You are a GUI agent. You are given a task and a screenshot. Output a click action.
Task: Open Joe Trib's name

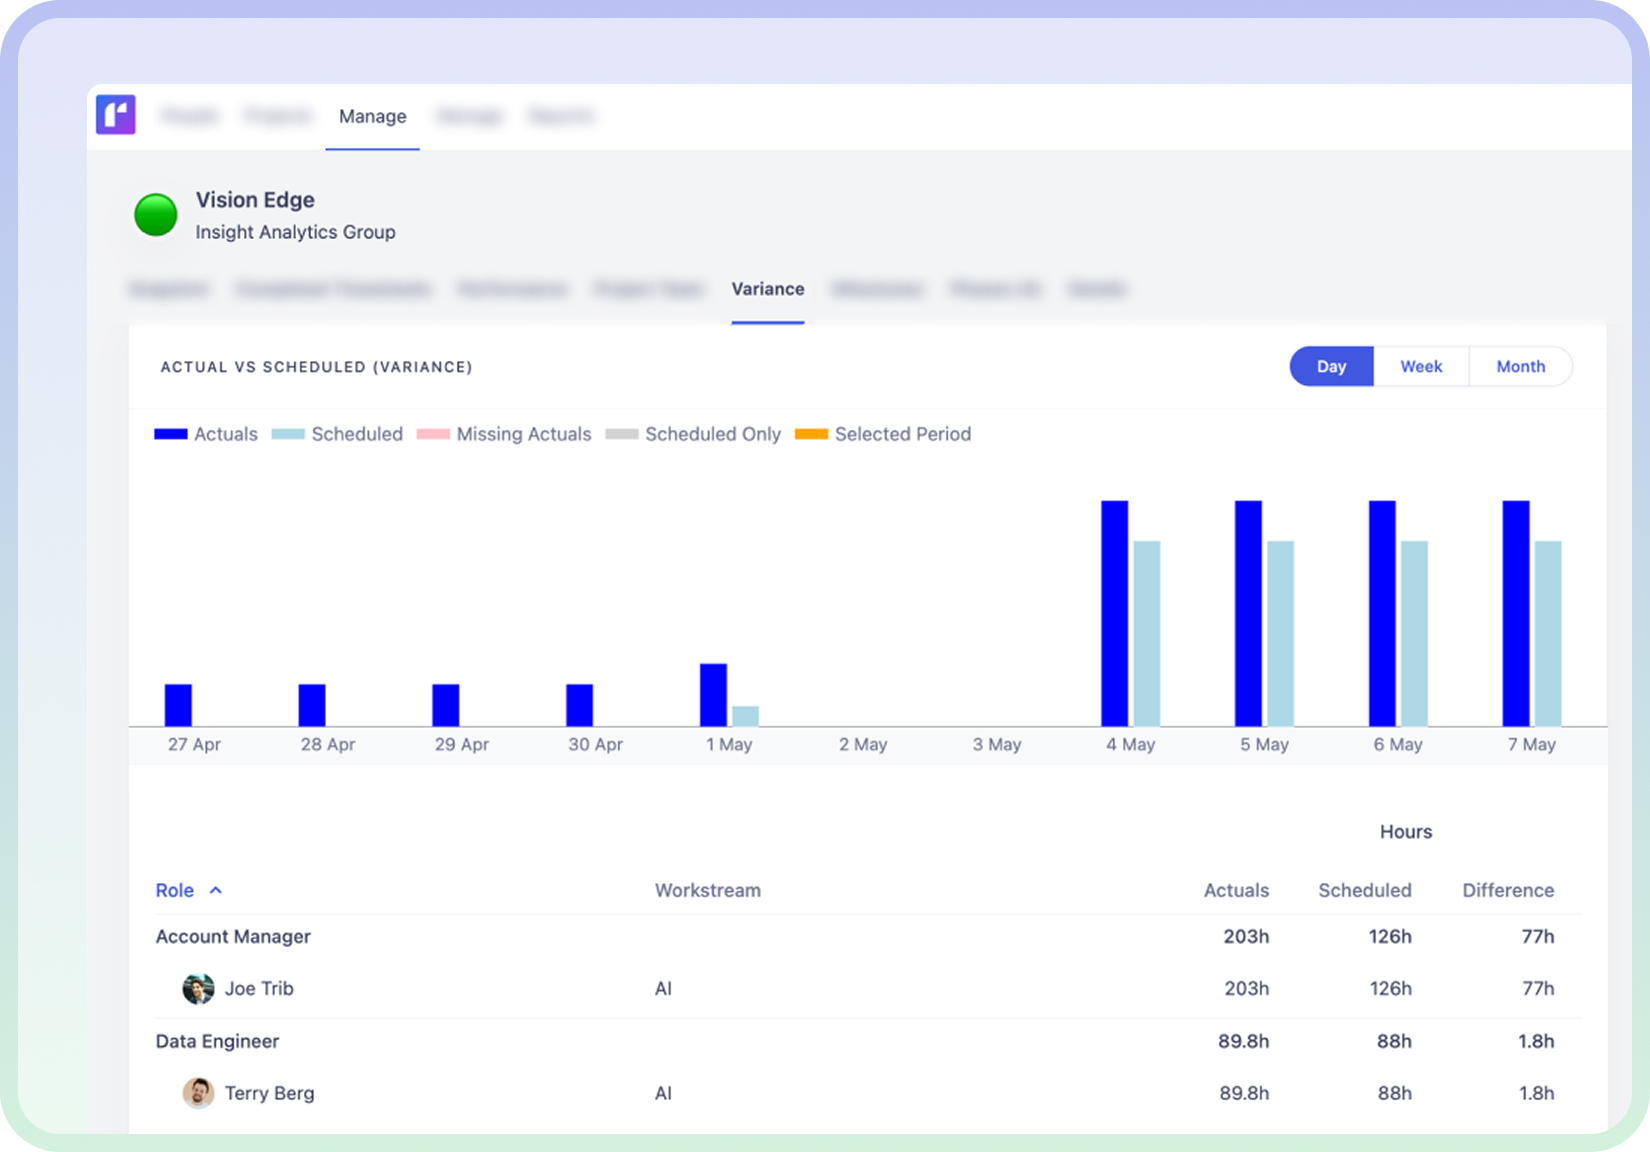click(x=259, y=989)
